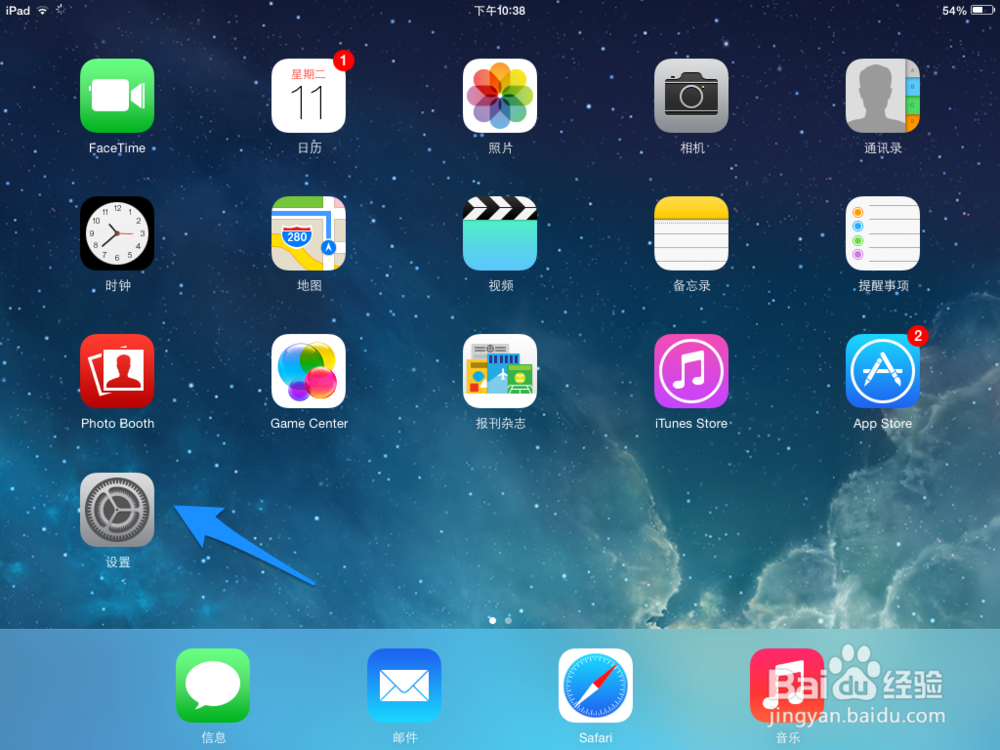This screenshot has height=750, width=1000.
Task: Tap the status bar time 下午10:38
Action: [500, 10]
